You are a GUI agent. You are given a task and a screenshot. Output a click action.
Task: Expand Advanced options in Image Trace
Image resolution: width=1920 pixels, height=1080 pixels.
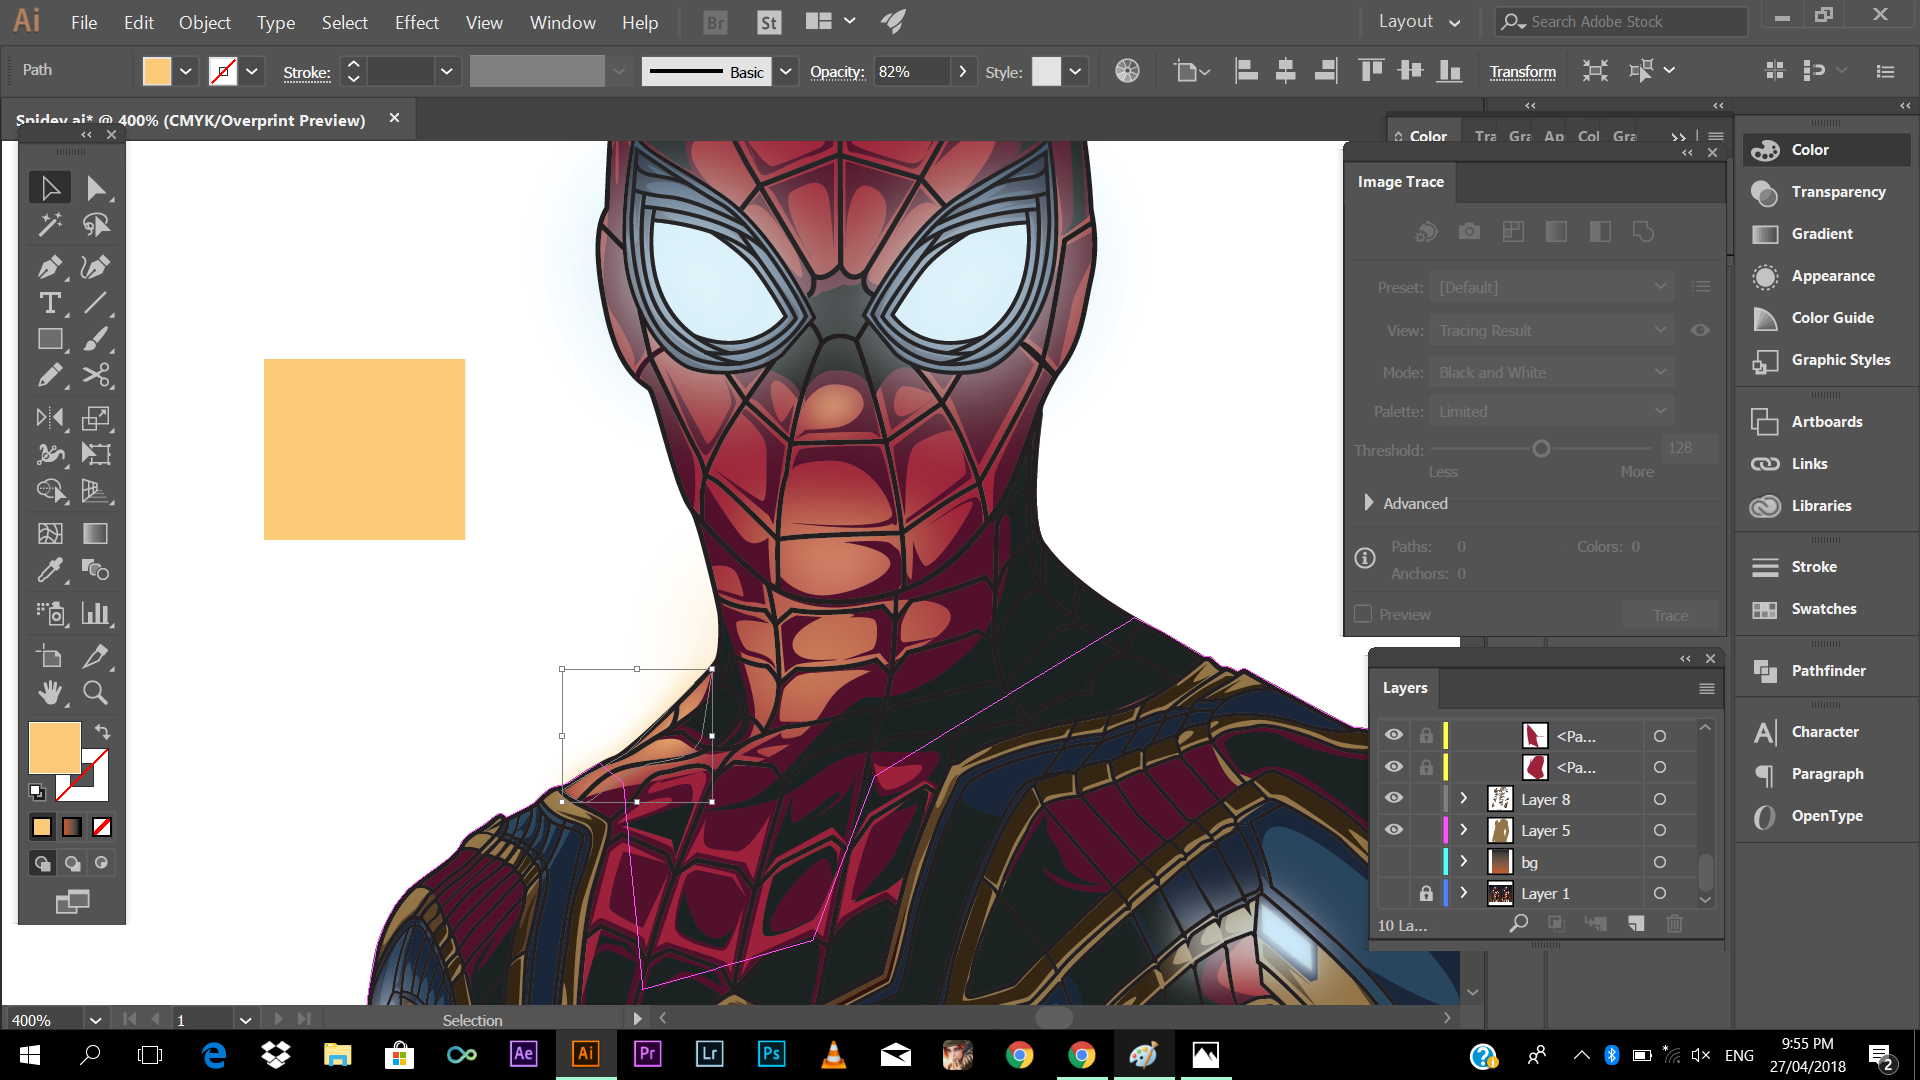(1369, 503)
